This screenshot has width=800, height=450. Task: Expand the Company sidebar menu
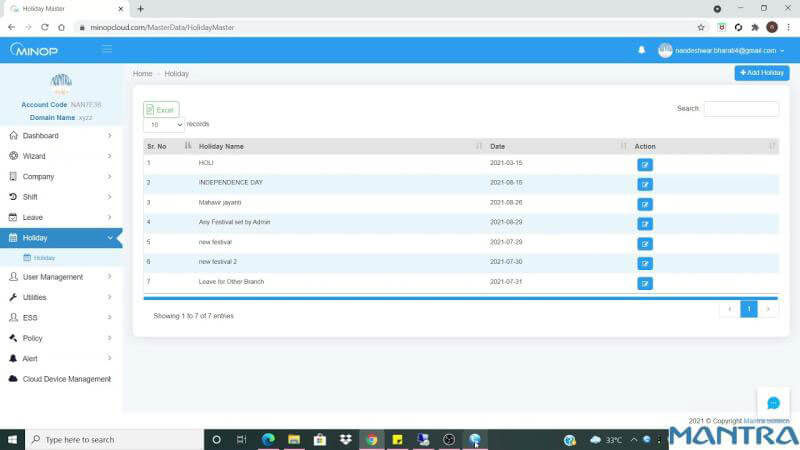(61, 176)
